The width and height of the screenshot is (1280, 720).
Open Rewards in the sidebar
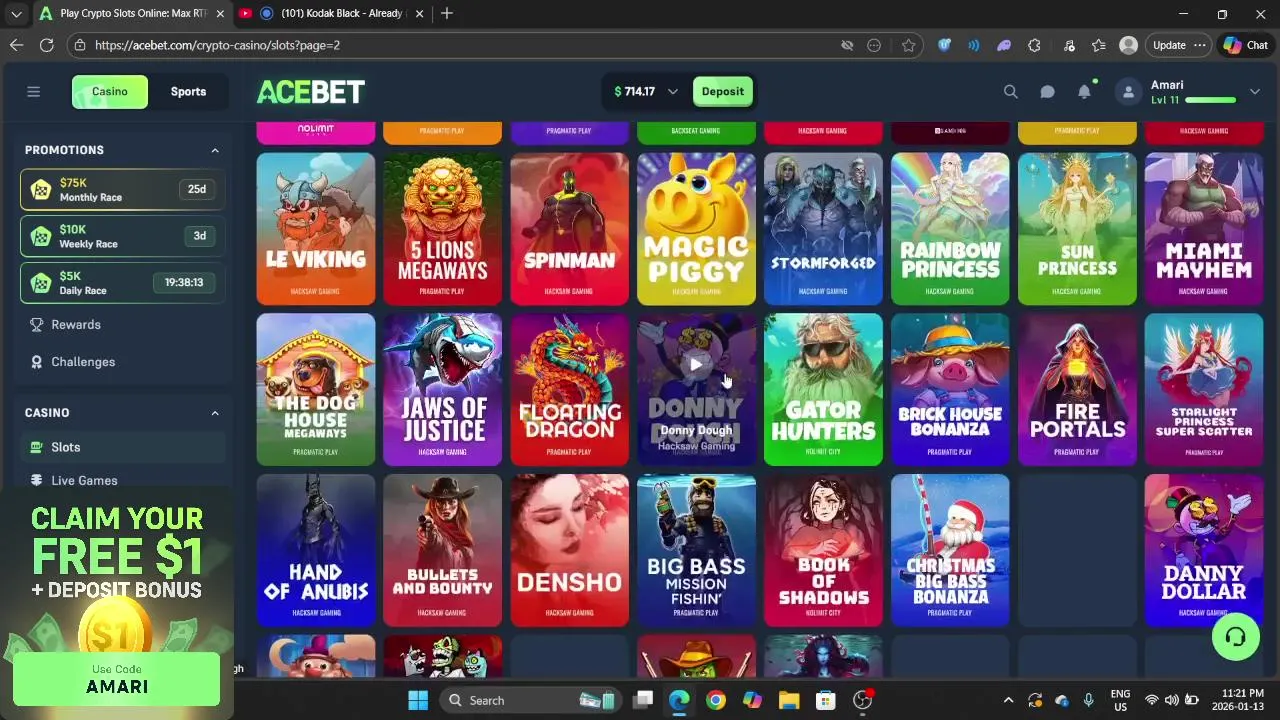[x=122, y=325]
